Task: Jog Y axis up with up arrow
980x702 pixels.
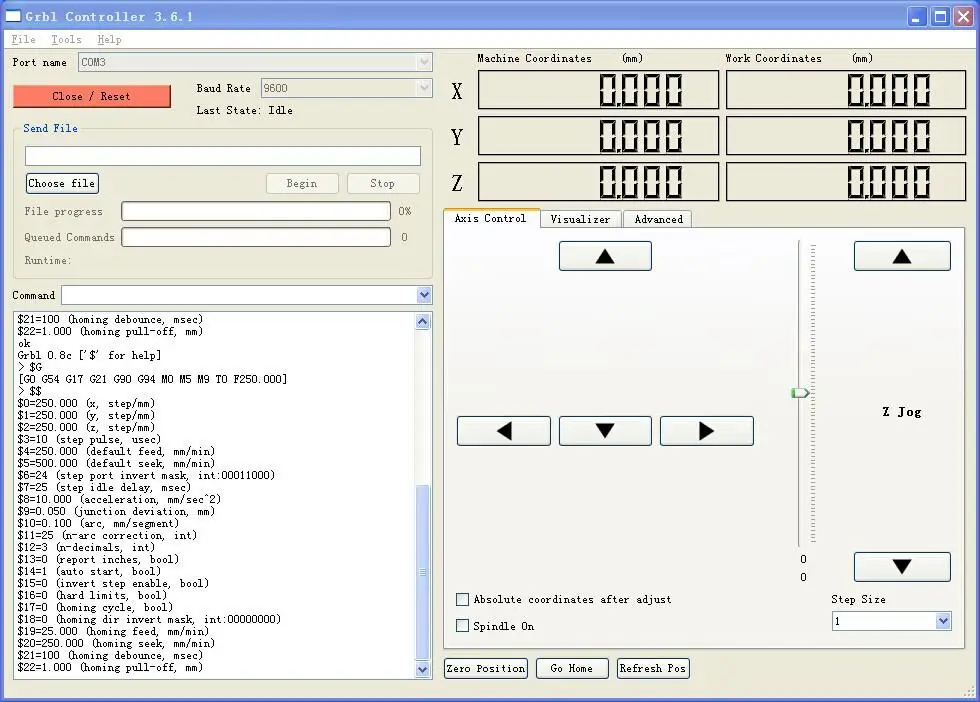Action: (x=605, y=256)
